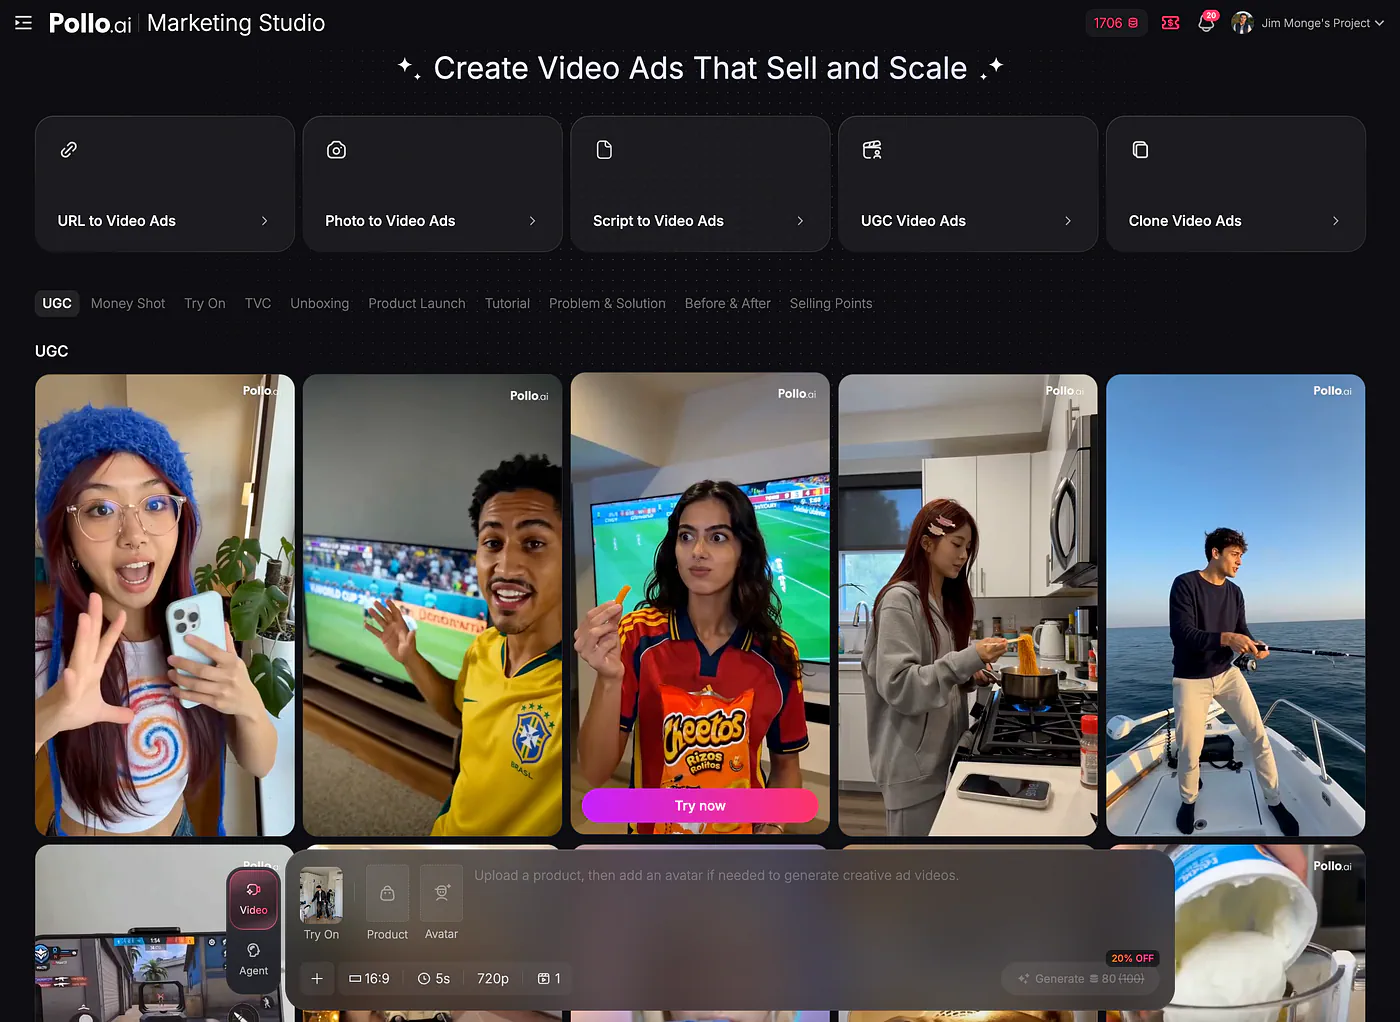Switch to Problem & Solution tab
1400x1022 pixels.
coord(607,303)
